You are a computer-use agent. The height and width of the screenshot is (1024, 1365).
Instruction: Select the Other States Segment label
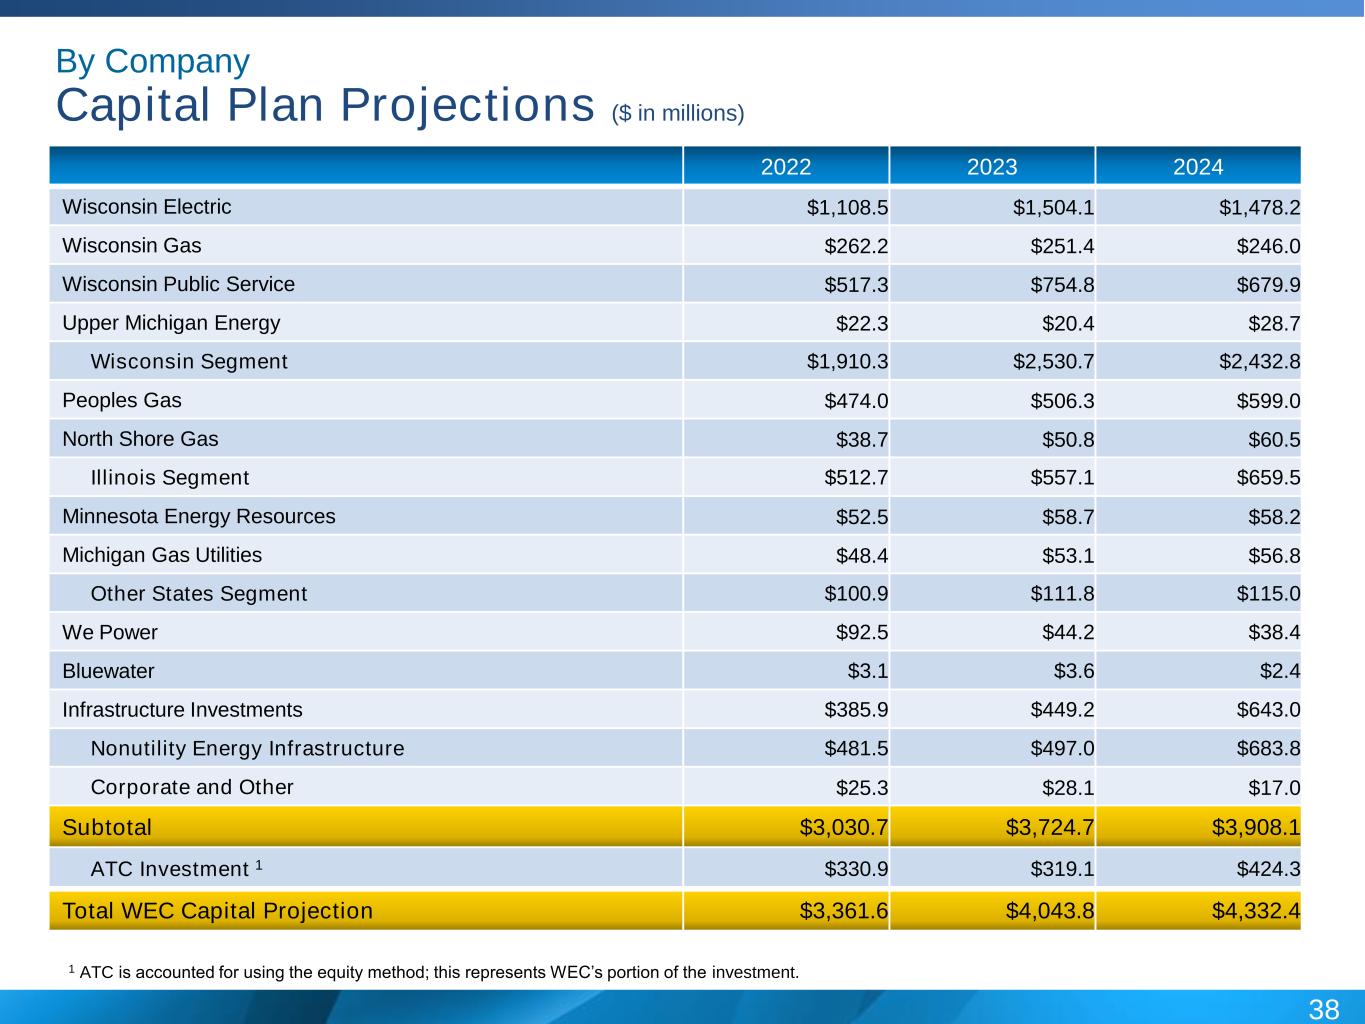point(199,594)
